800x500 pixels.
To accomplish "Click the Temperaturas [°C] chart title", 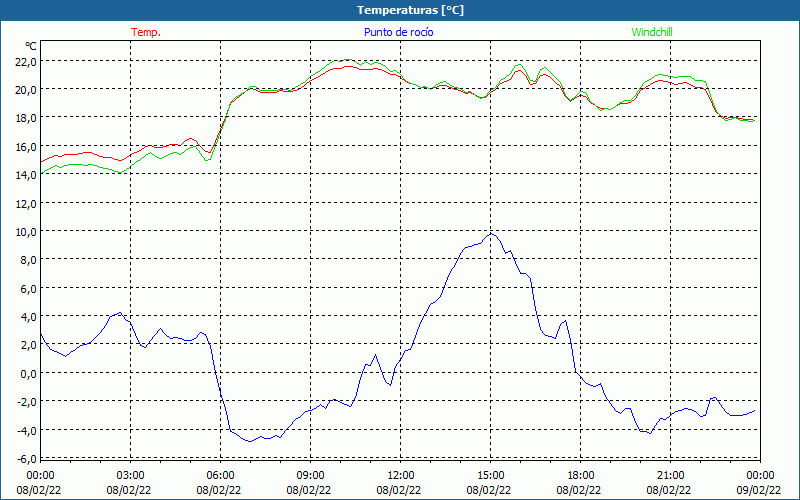I will click(x=410, y=10).
